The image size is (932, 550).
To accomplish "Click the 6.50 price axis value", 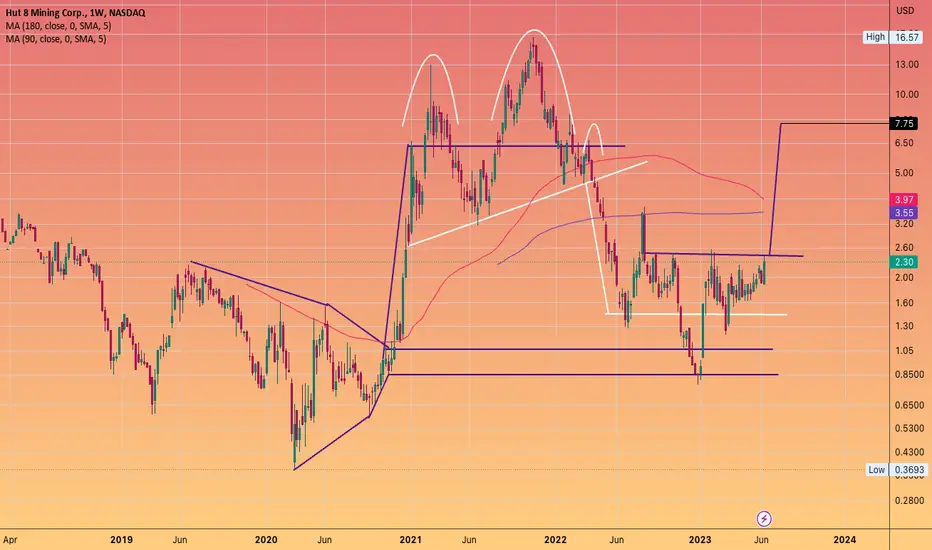I will pos(904,143).
